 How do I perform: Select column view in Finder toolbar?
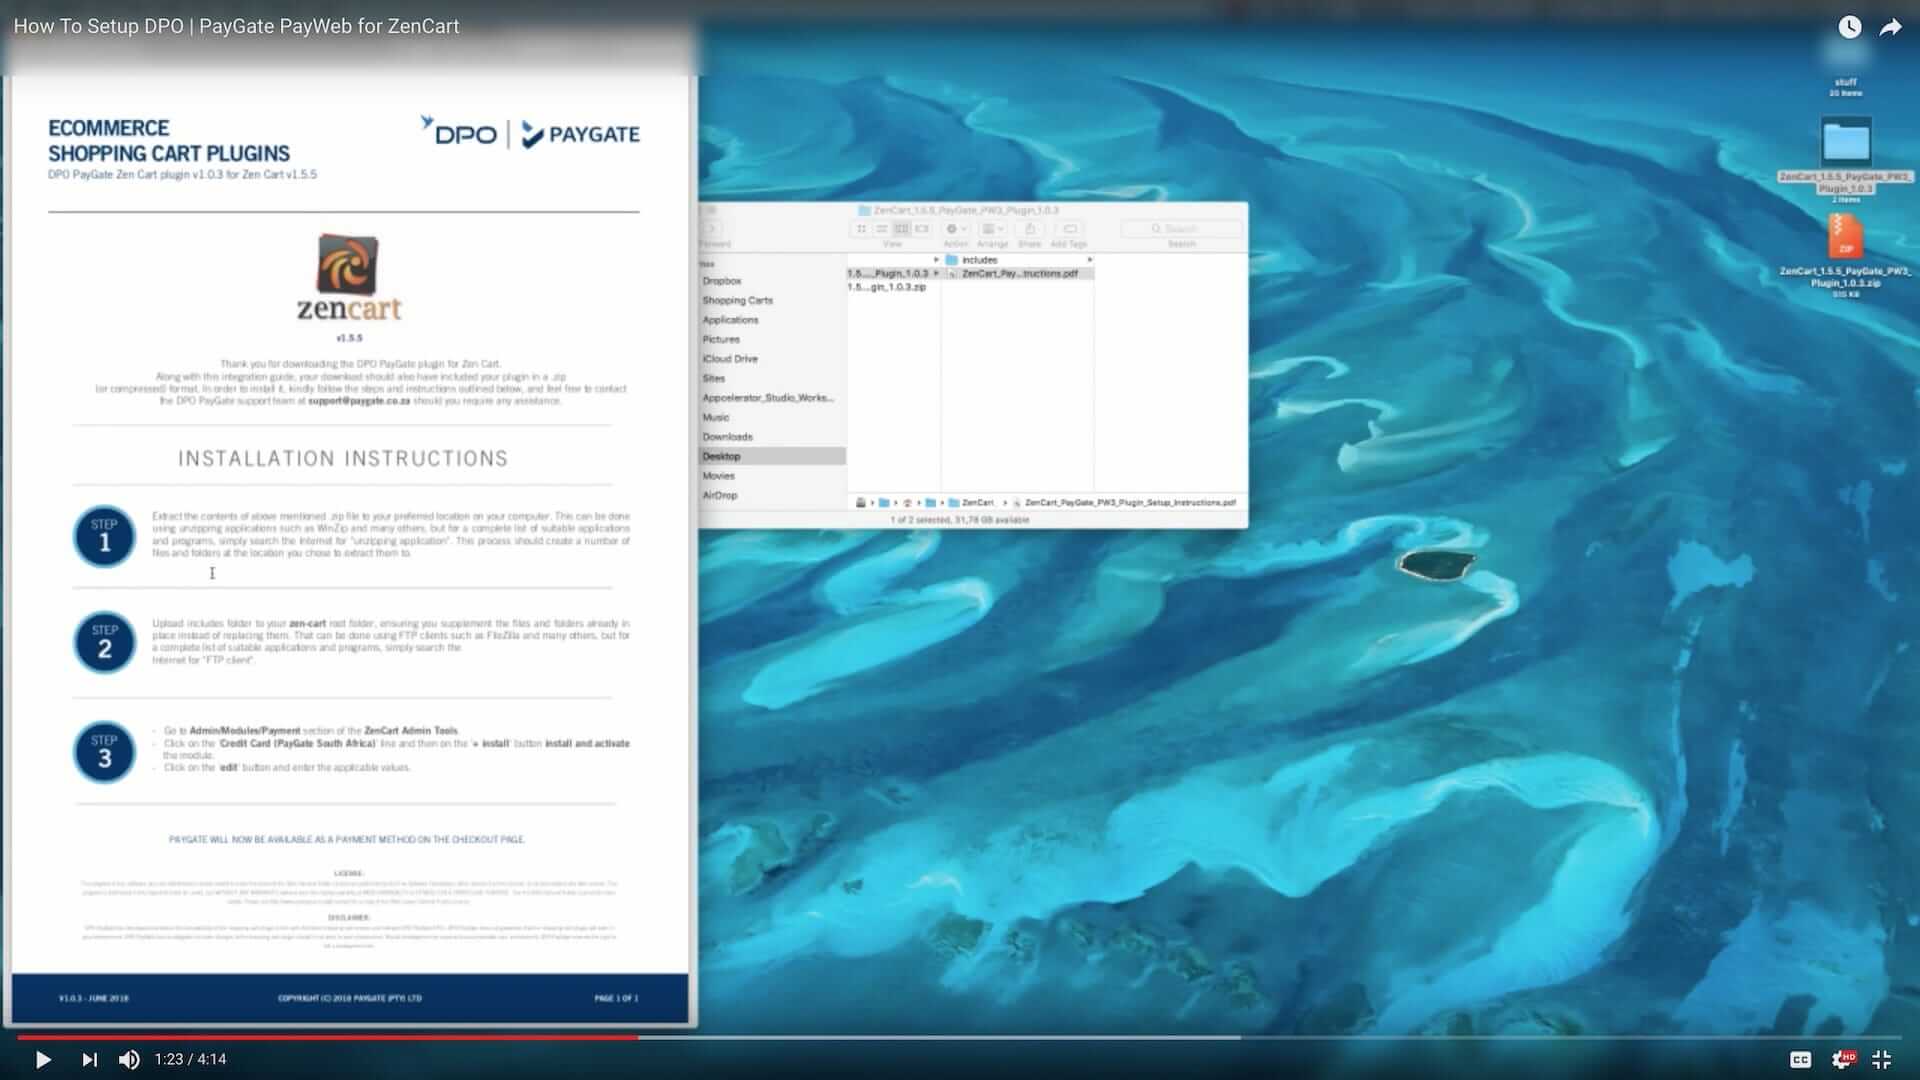901,229
